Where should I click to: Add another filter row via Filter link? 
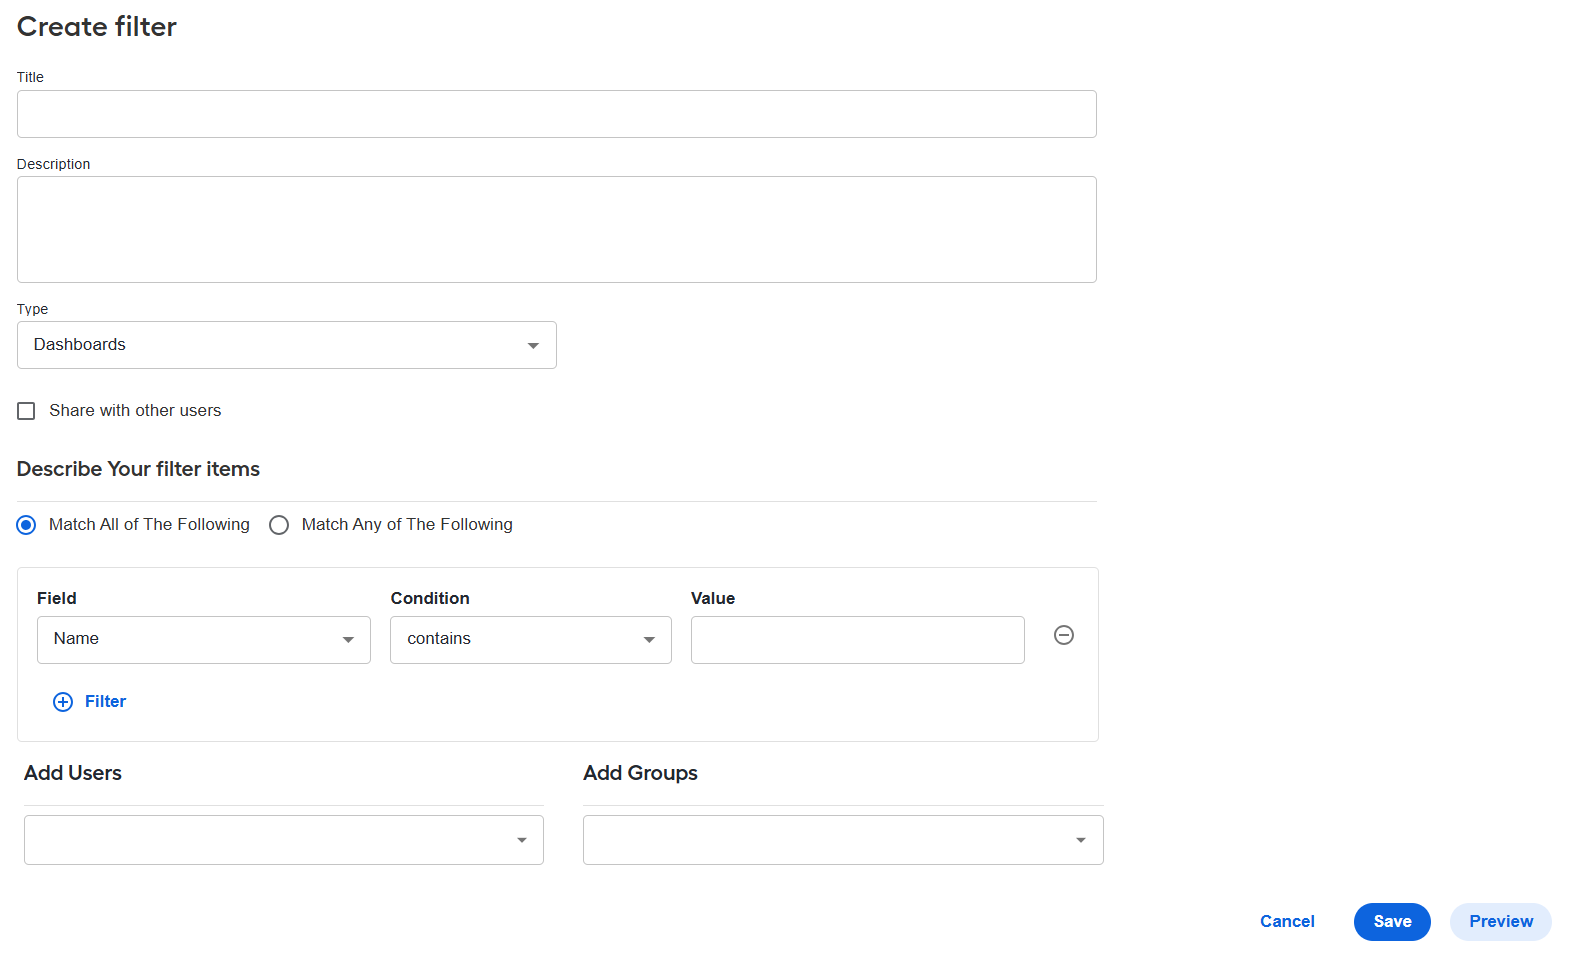pyautogui.click(x=105, y=702)
